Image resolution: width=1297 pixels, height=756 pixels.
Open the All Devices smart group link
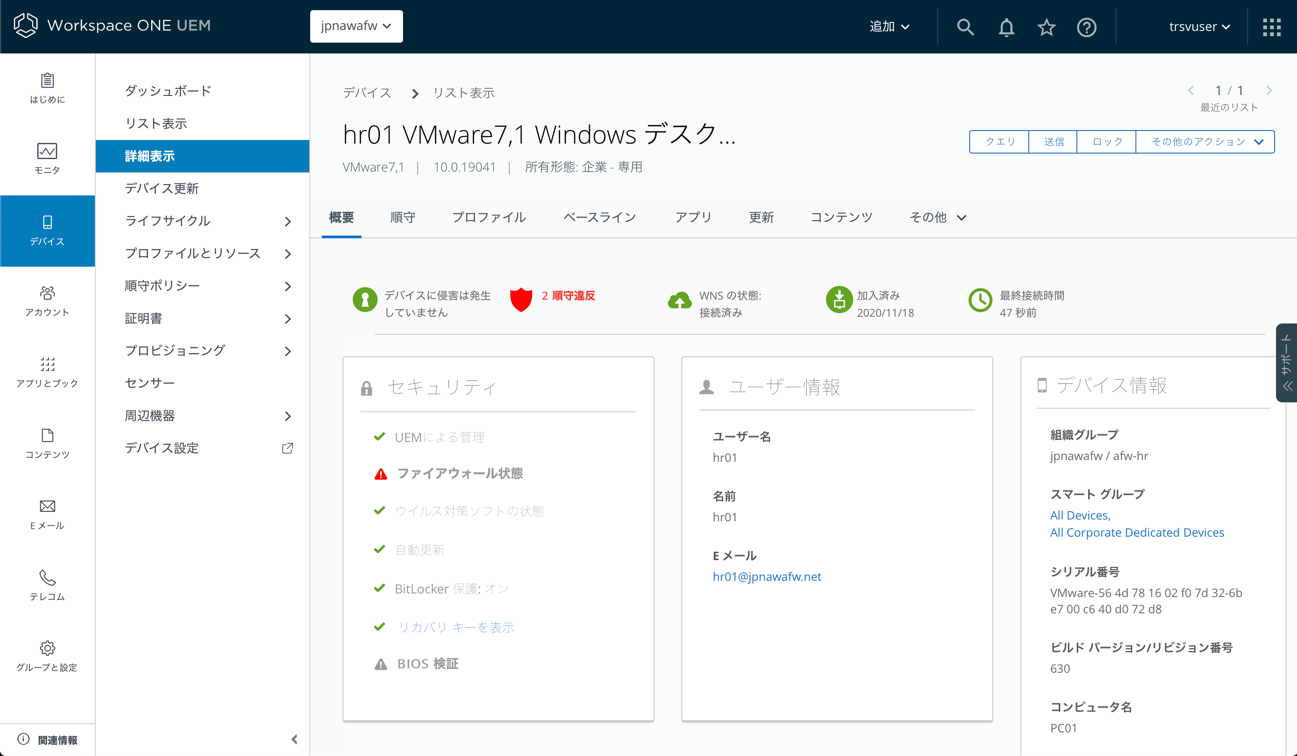(x=1080, y=516)
